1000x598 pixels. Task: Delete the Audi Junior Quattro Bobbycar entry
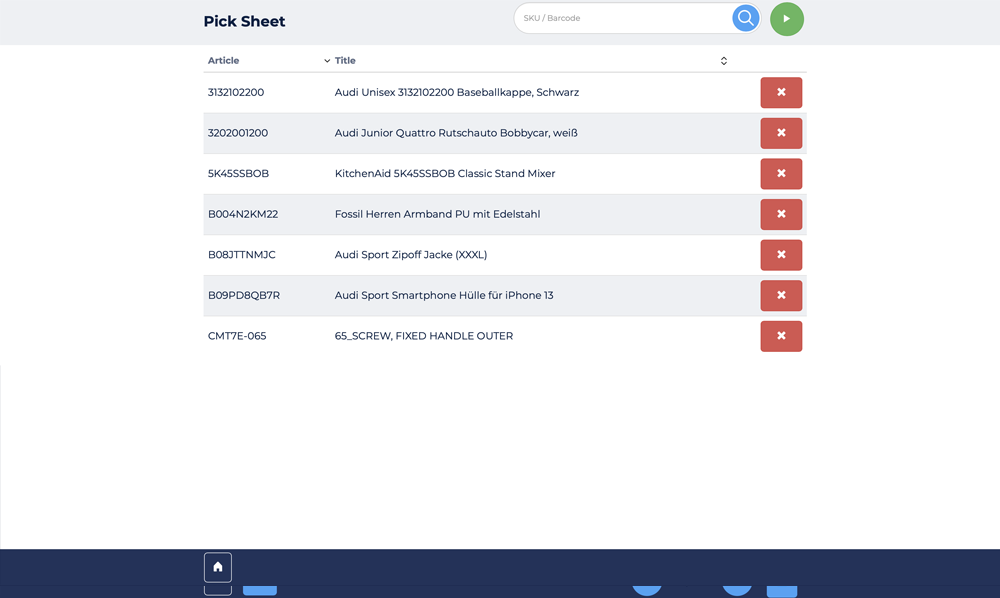(x=781, y=133)
